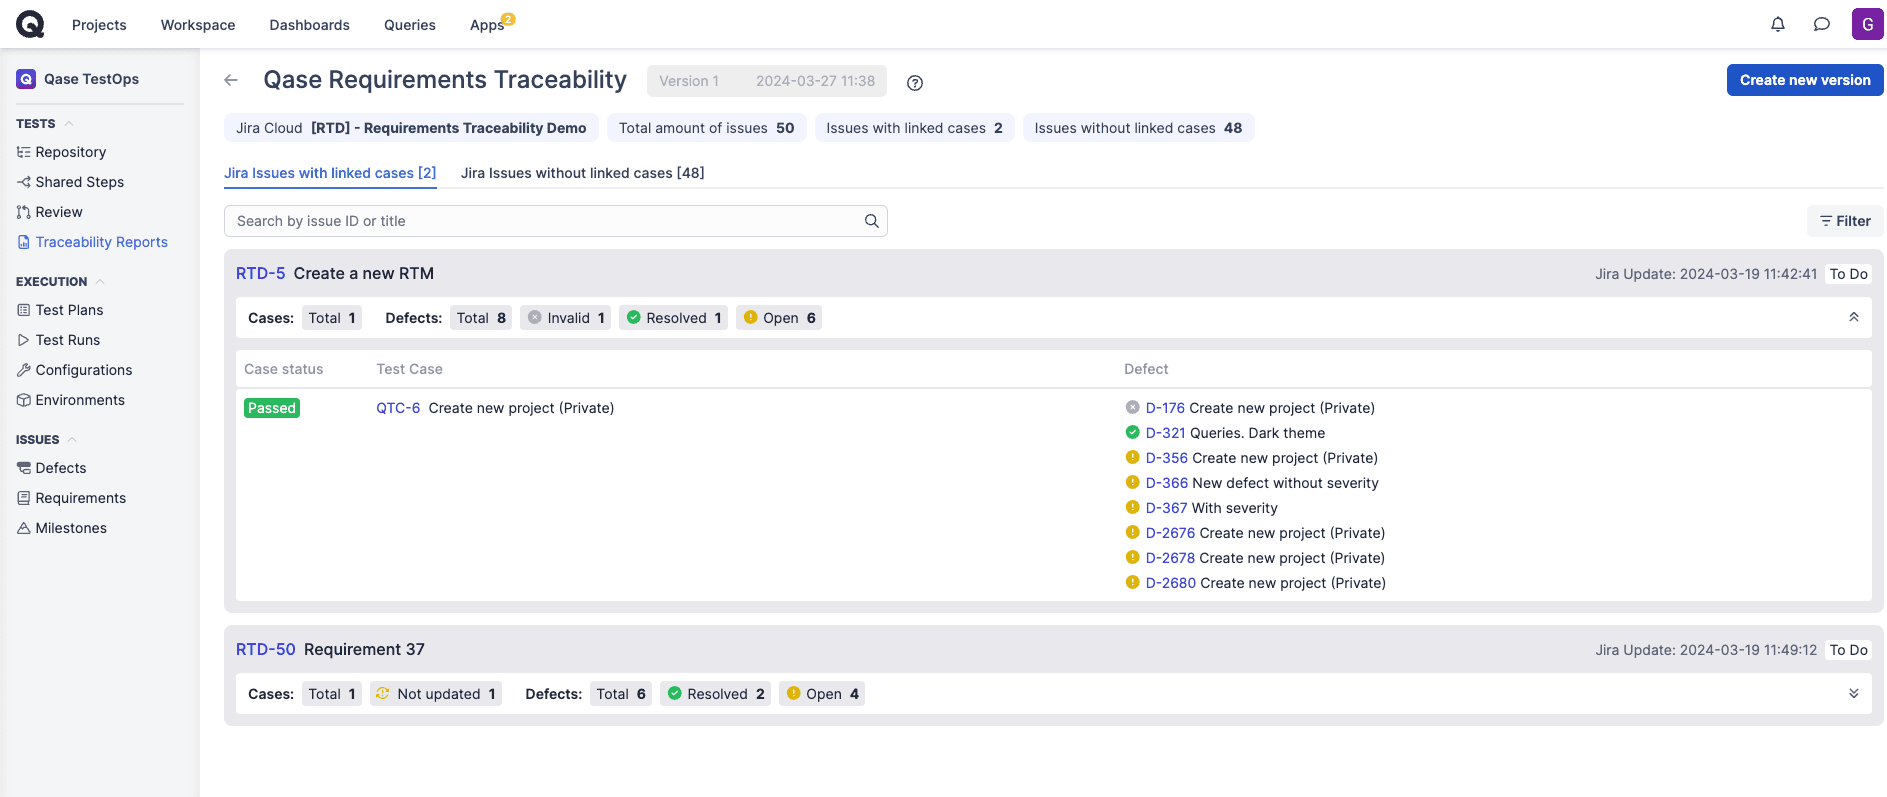Screen dimensions: 1887x797
Task: Click the open status icon of D-356
Action: pyautogui.click(x=1132, y=457)
